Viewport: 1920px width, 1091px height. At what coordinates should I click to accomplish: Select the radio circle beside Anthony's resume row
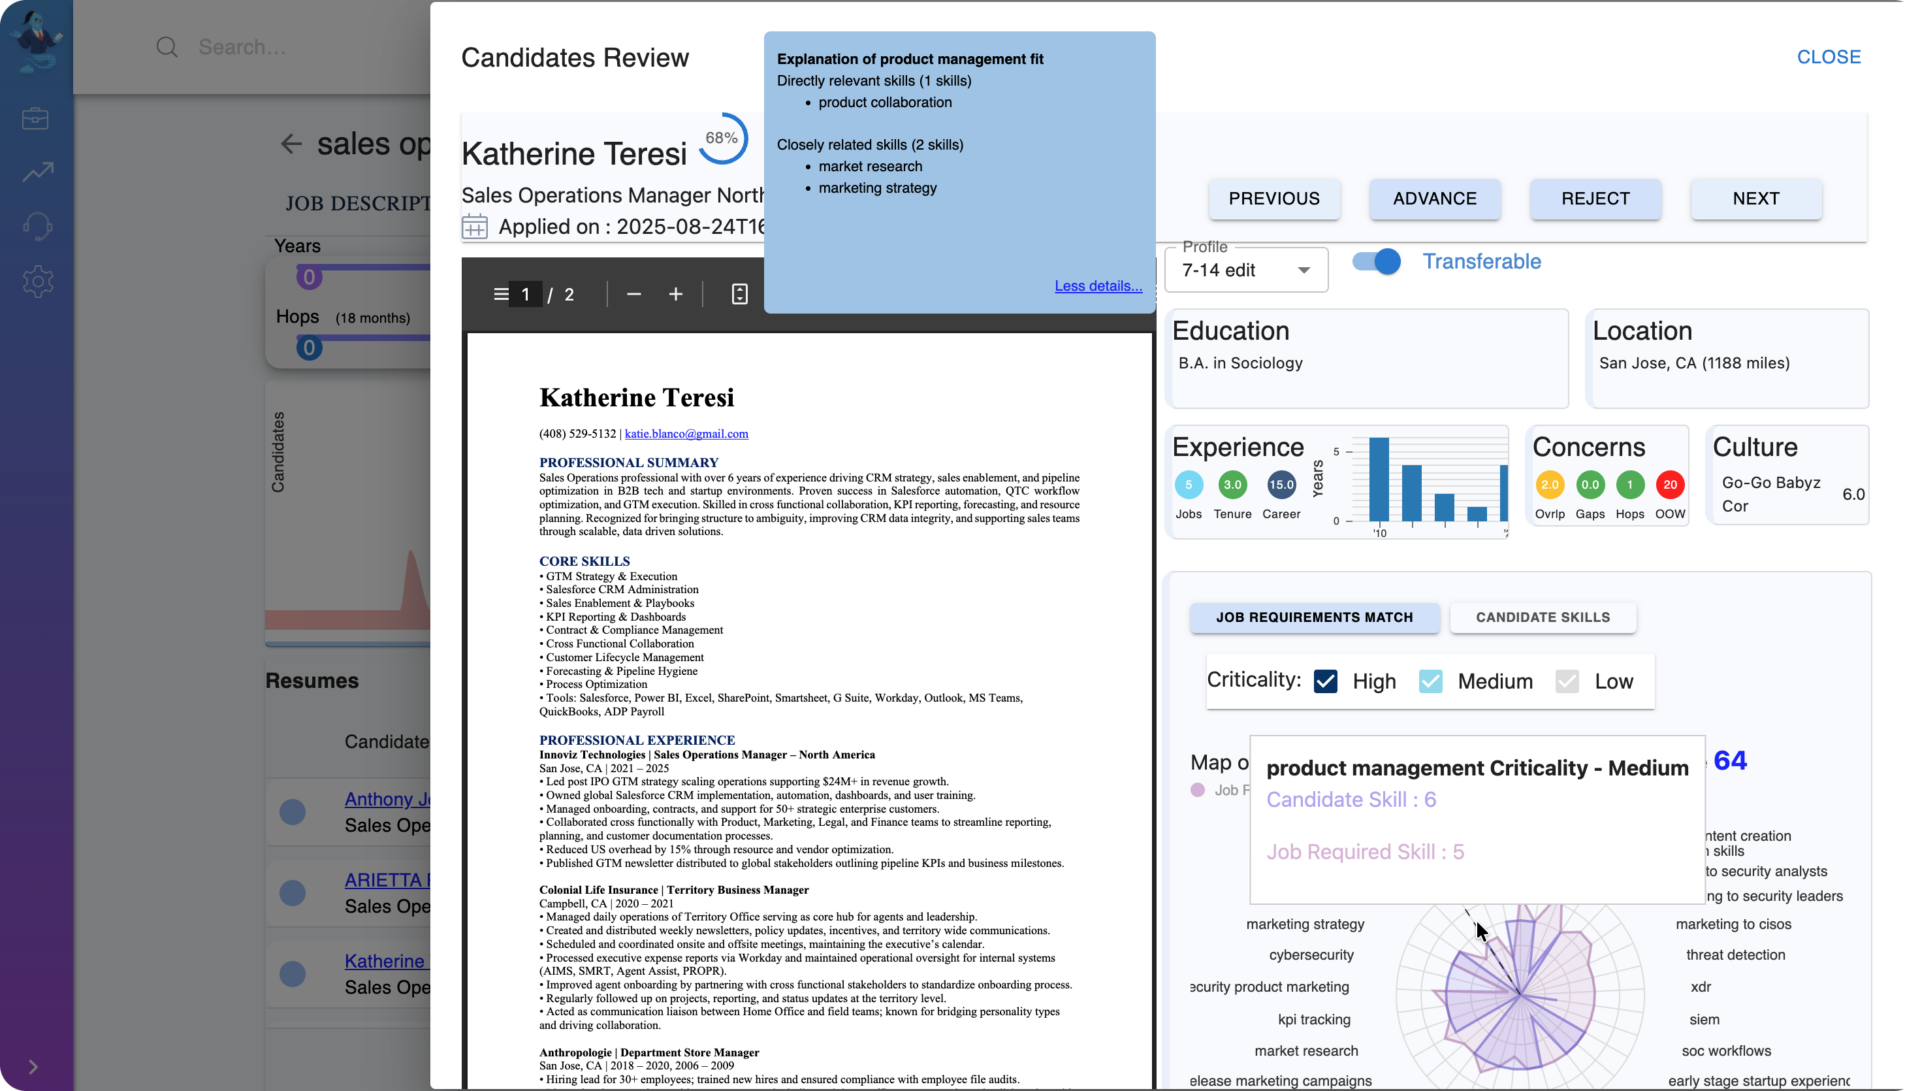coord(293,812)
